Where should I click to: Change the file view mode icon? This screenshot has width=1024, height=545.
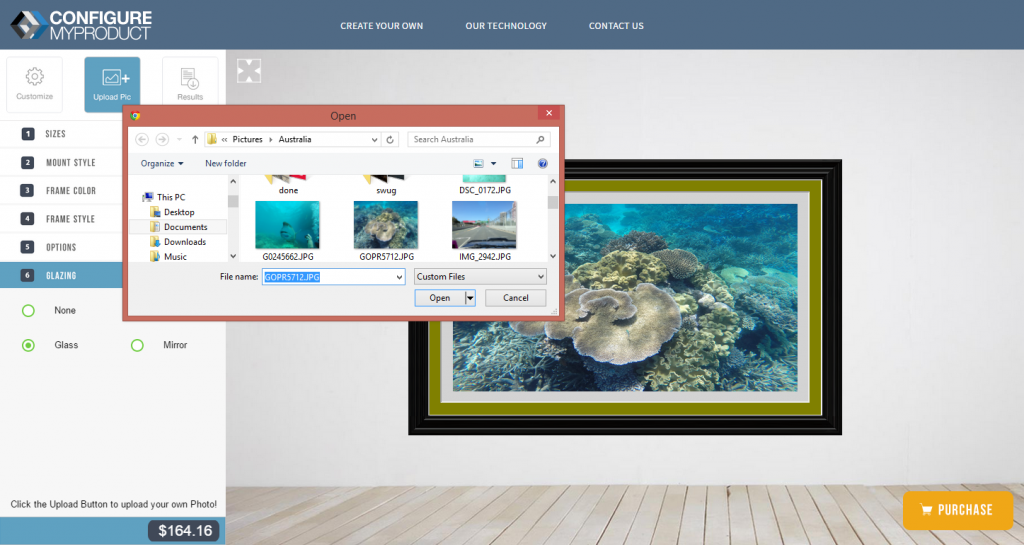[479, 163]
